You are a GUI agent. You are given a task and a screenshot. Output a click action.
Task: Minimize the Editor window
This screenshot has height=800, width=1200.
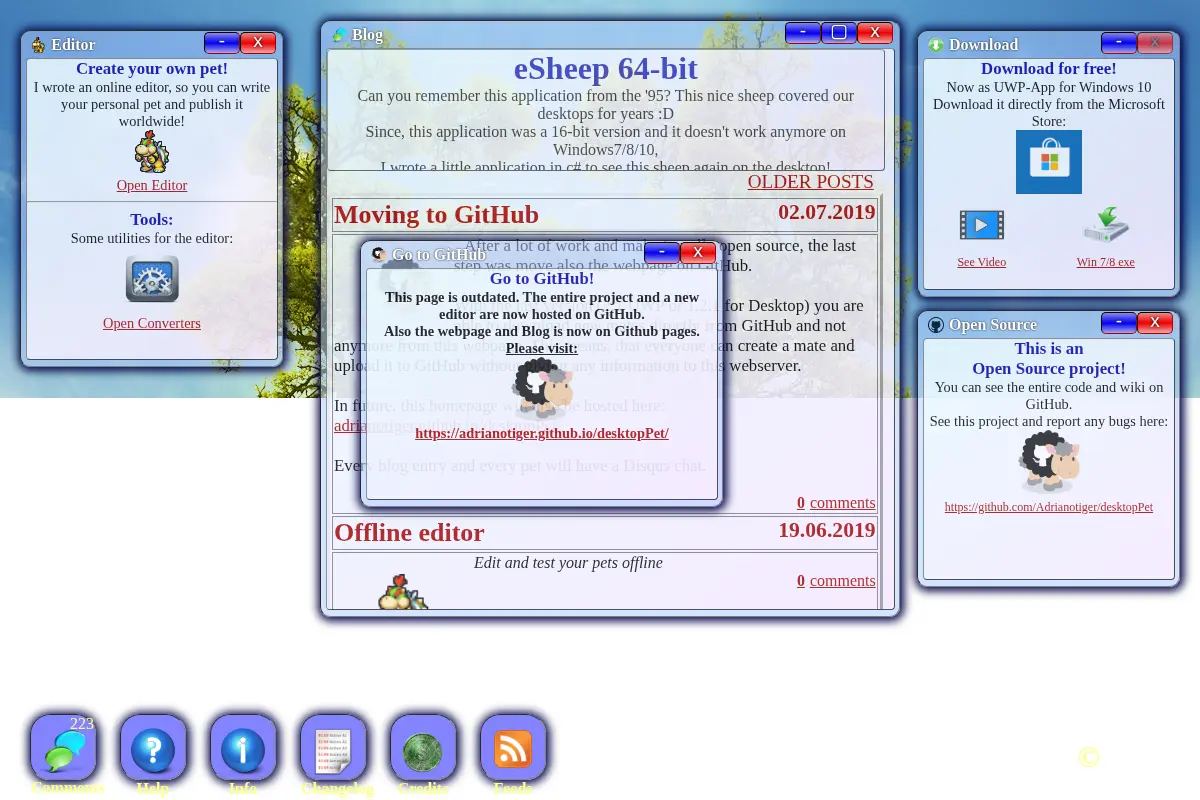(x=222, y=42)
